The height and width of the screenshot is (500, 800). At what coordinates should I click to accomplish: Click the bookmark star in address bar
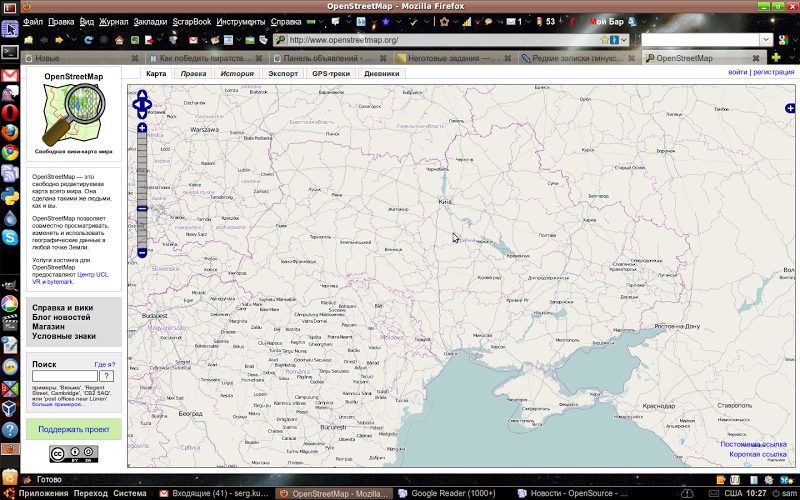tap(605, 40)
